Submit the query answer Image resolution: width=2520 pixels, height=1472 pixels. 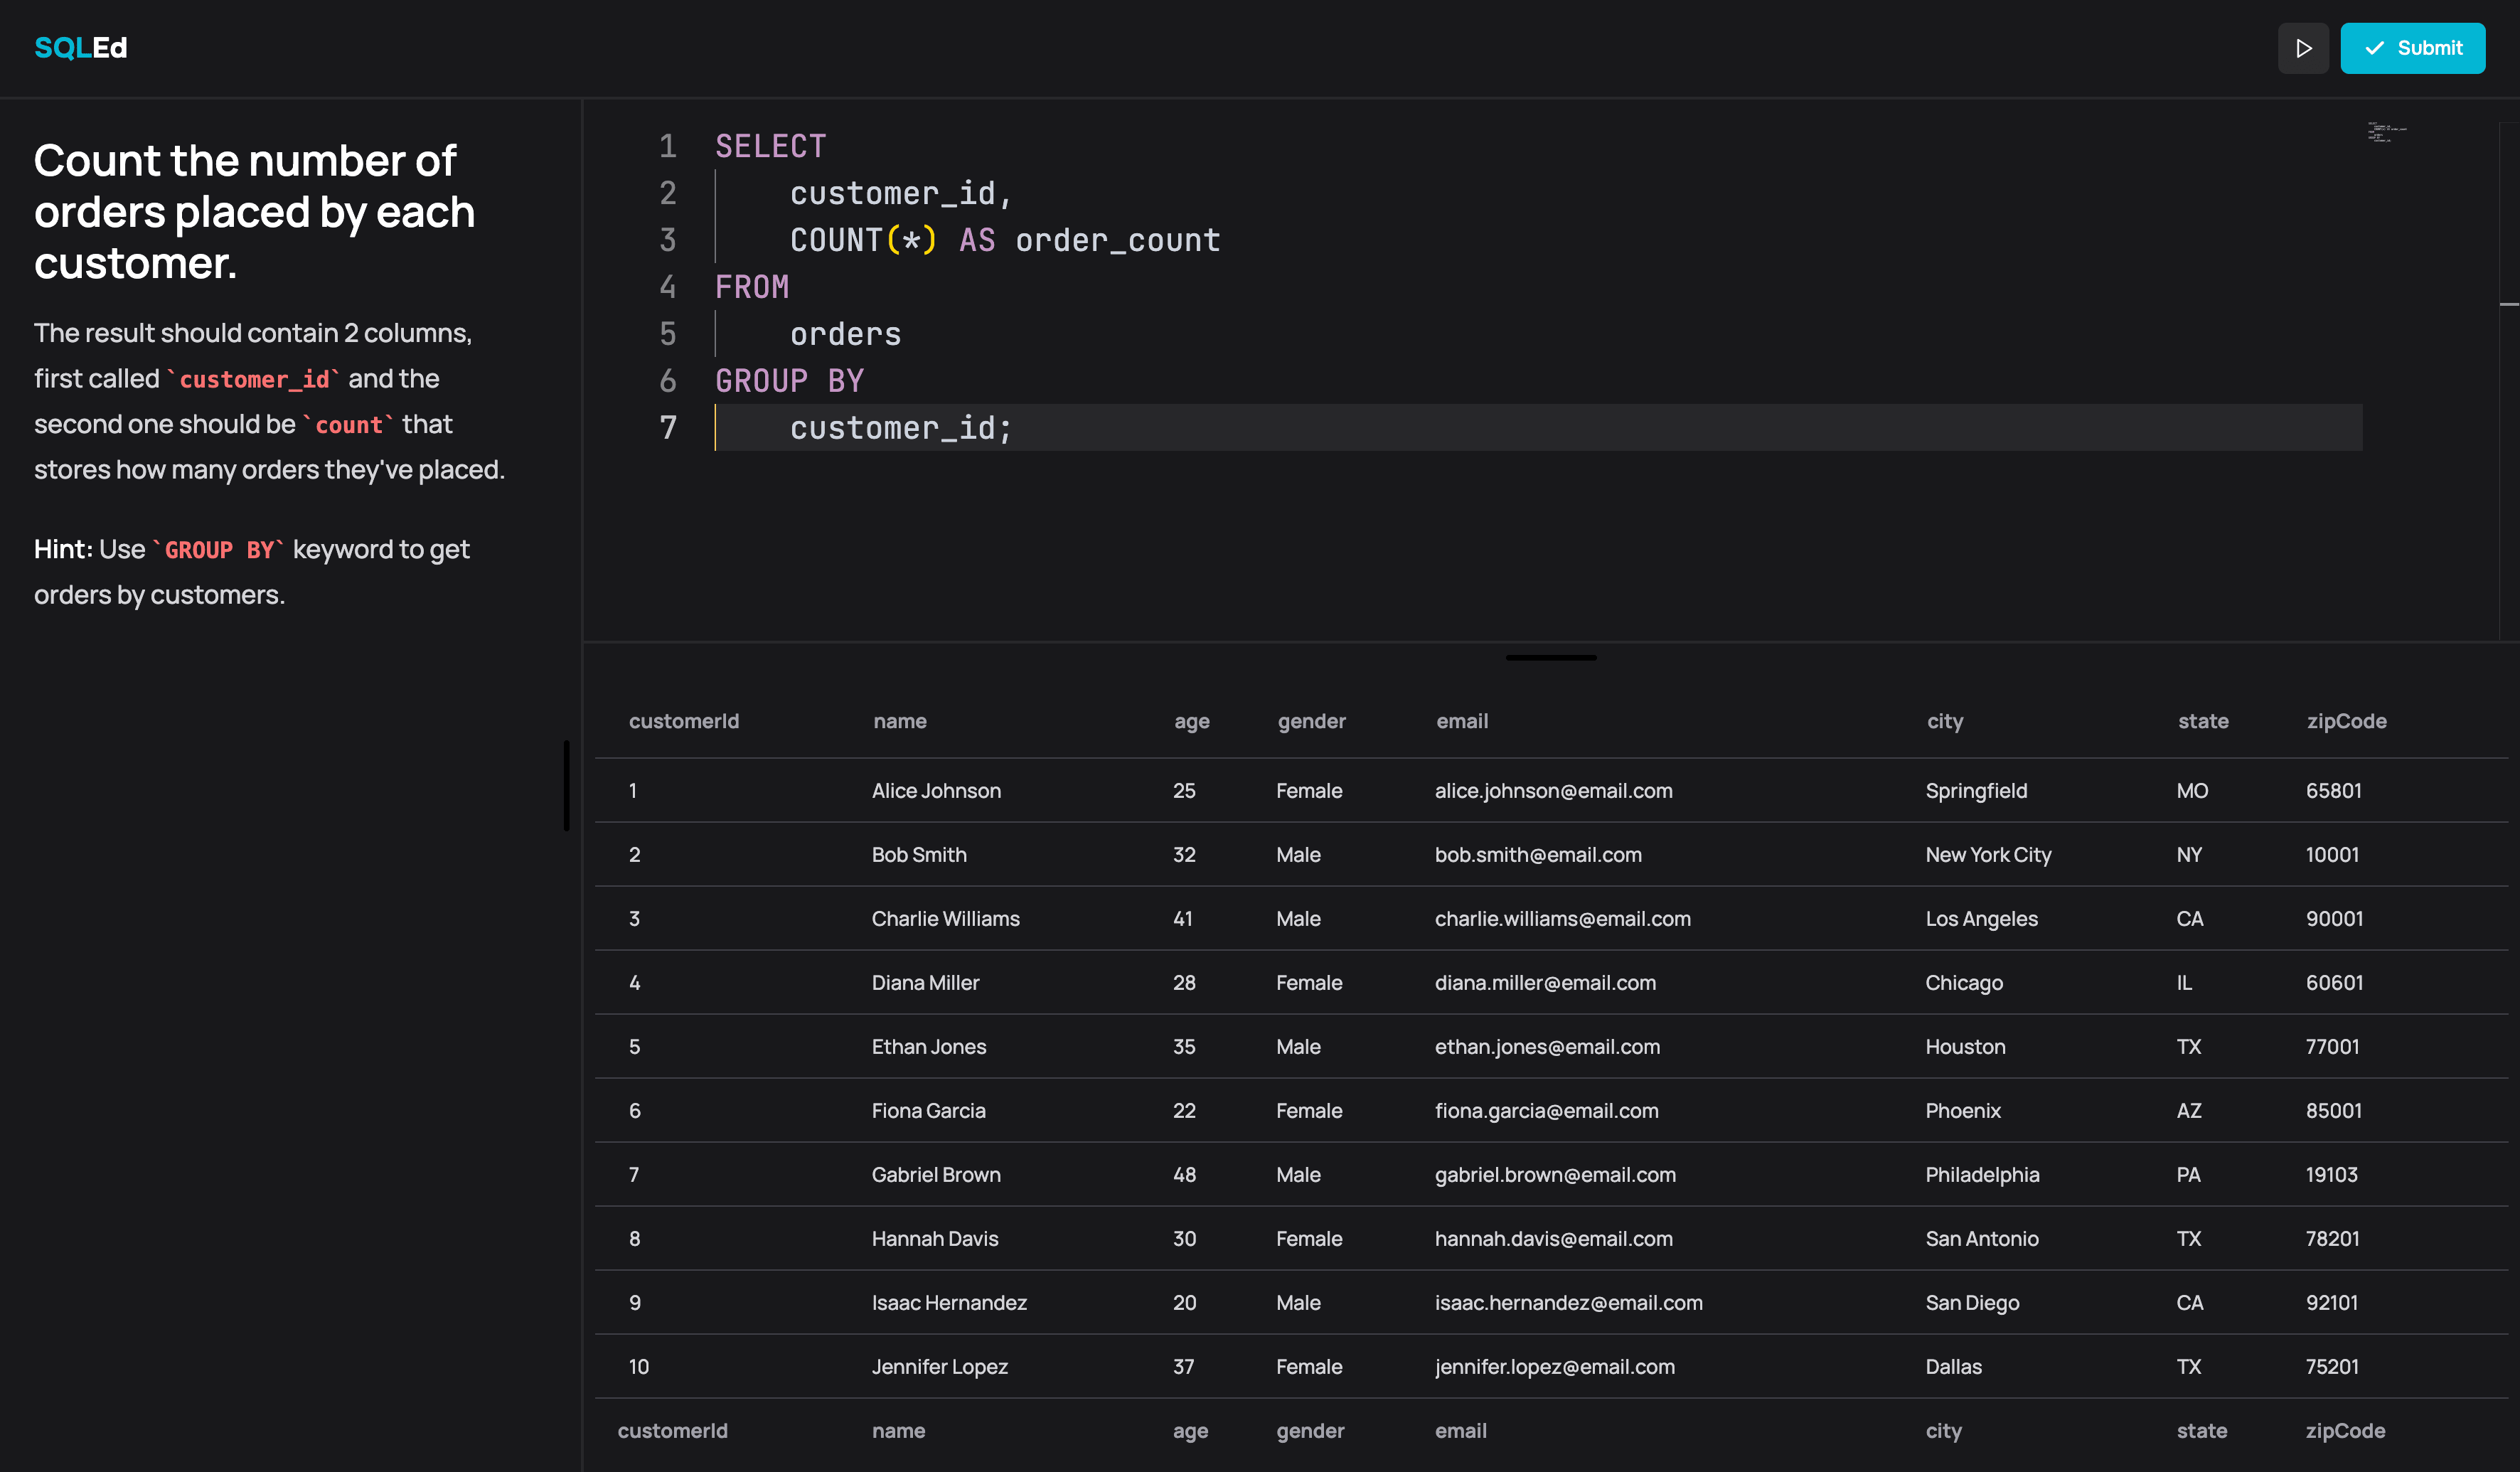point(2412,48)
